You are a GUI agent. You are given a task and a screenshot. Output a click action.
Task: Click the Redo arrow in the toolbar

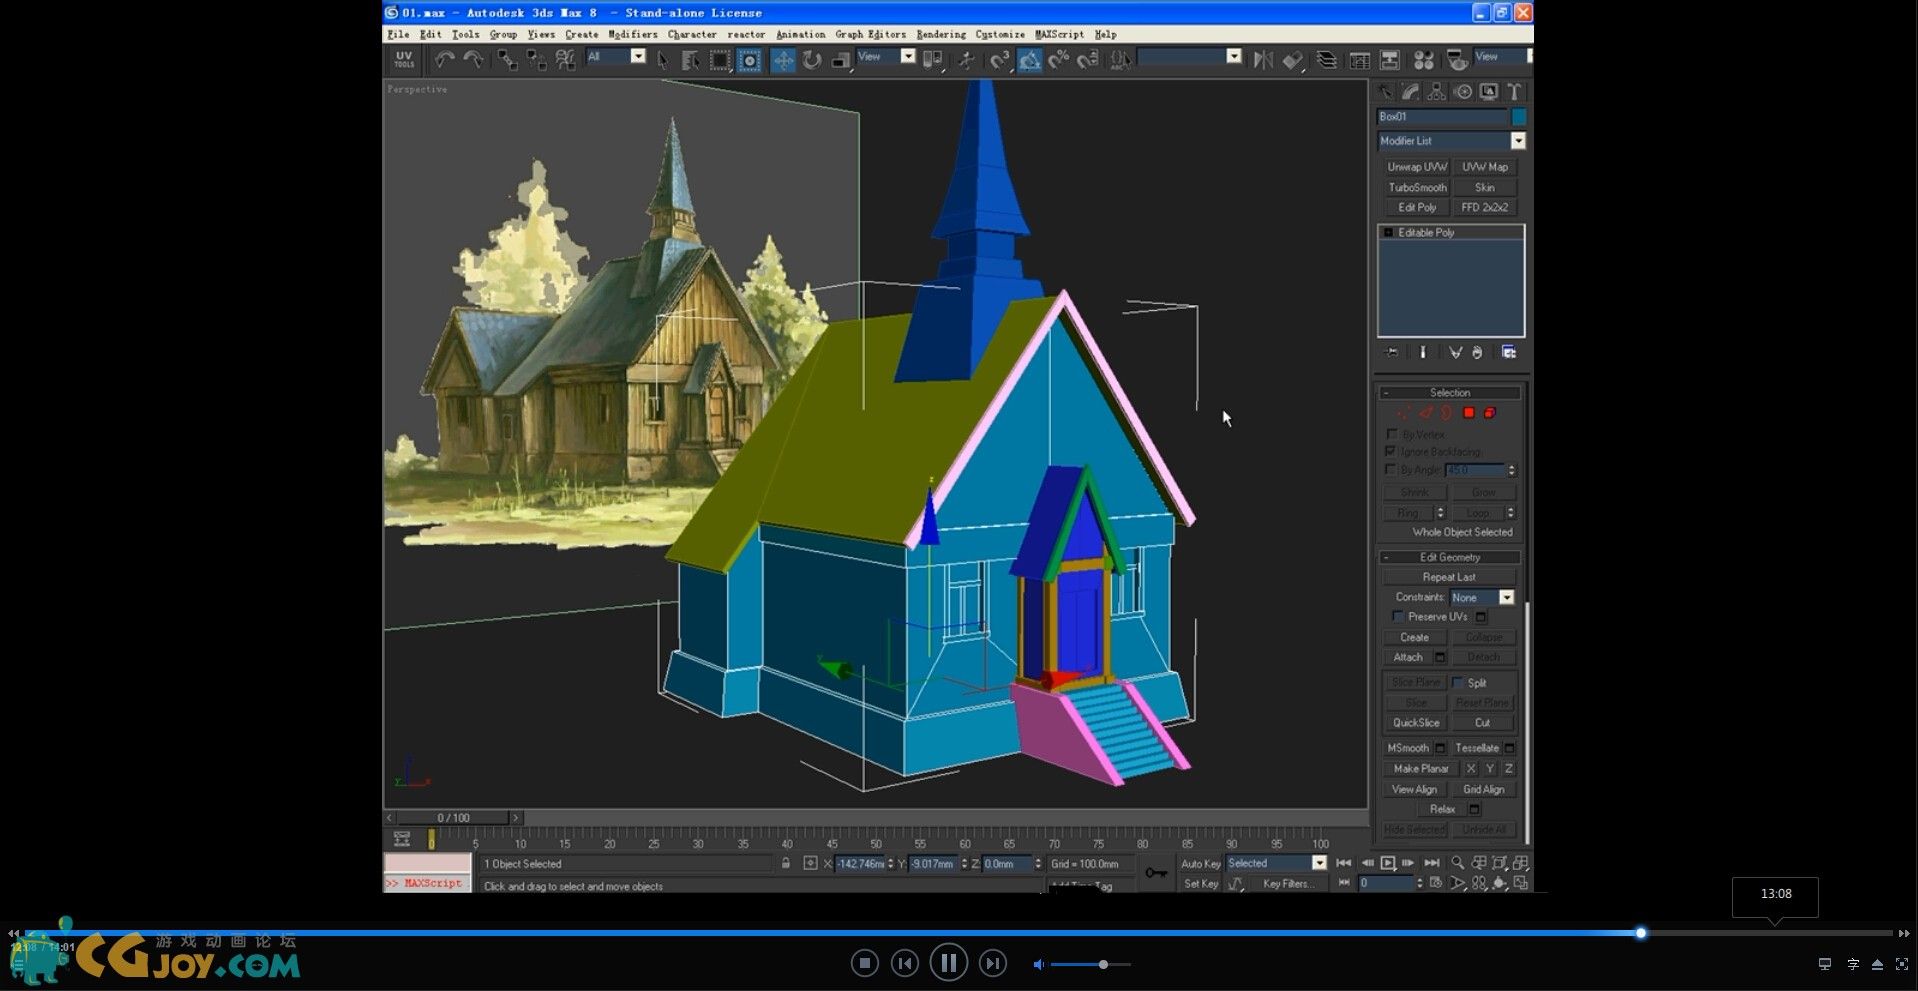[473, 60]
